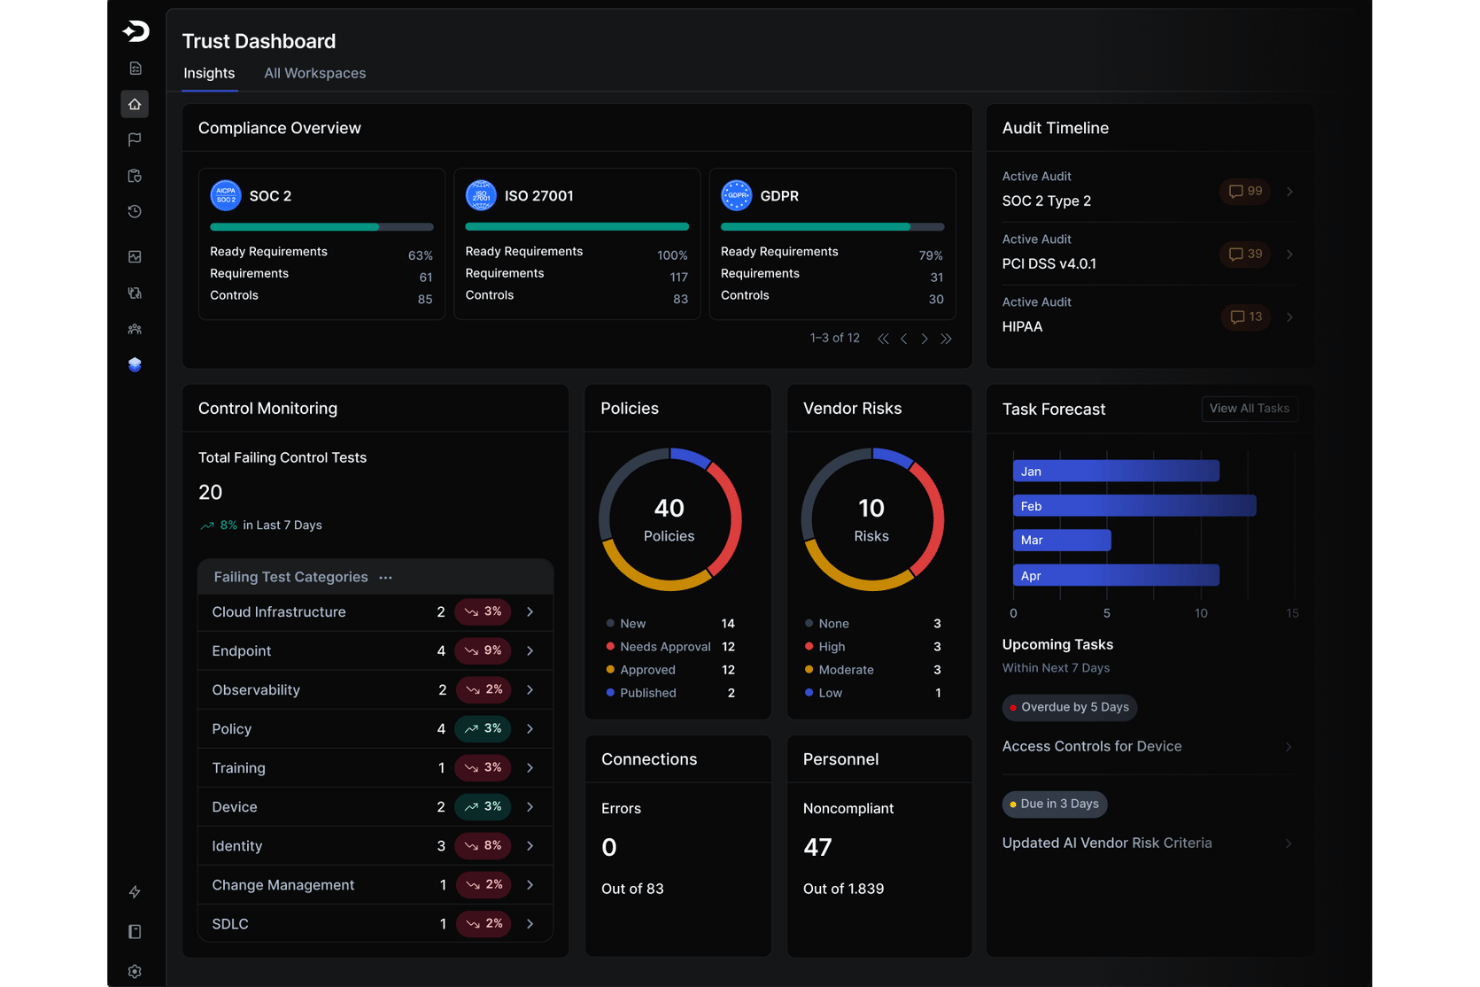Expand SOC 2 Type 2 audit chevron
Screen dimensions: 1480x987
tap(1290, 191)
